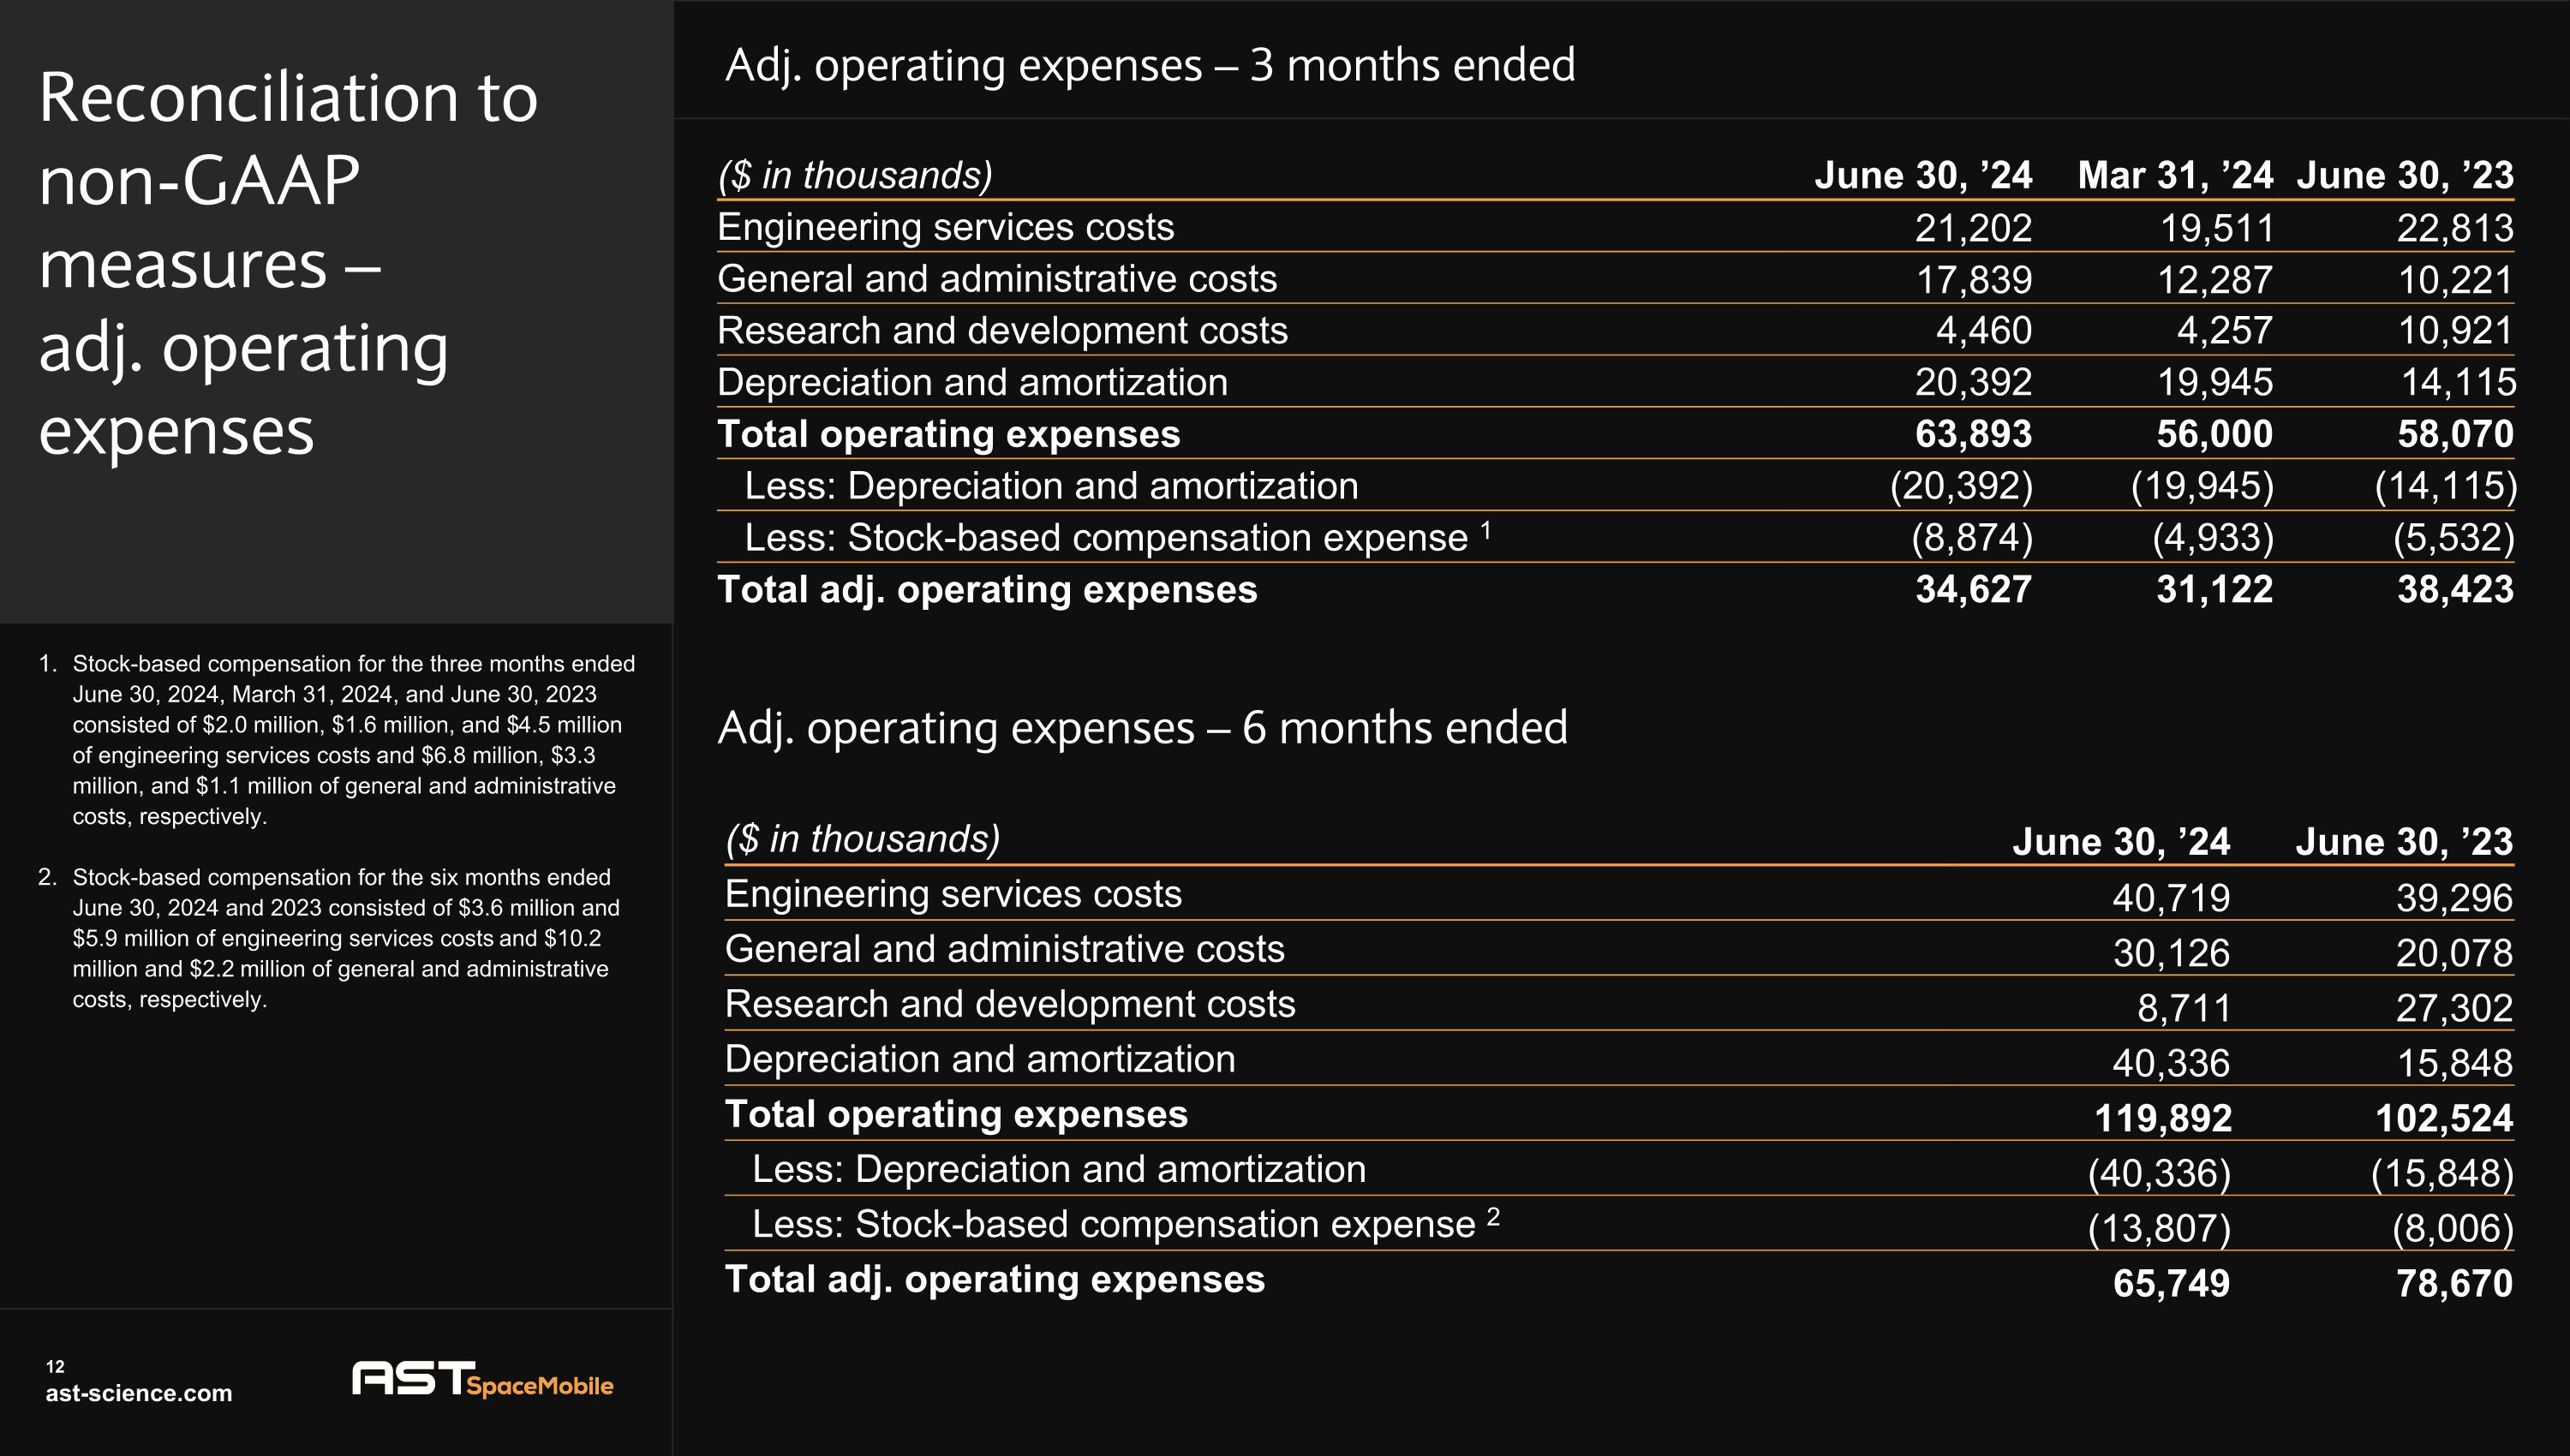
Task: Select the three-month table's "($ in thousands)" label
Action: (x=855, y=175)
